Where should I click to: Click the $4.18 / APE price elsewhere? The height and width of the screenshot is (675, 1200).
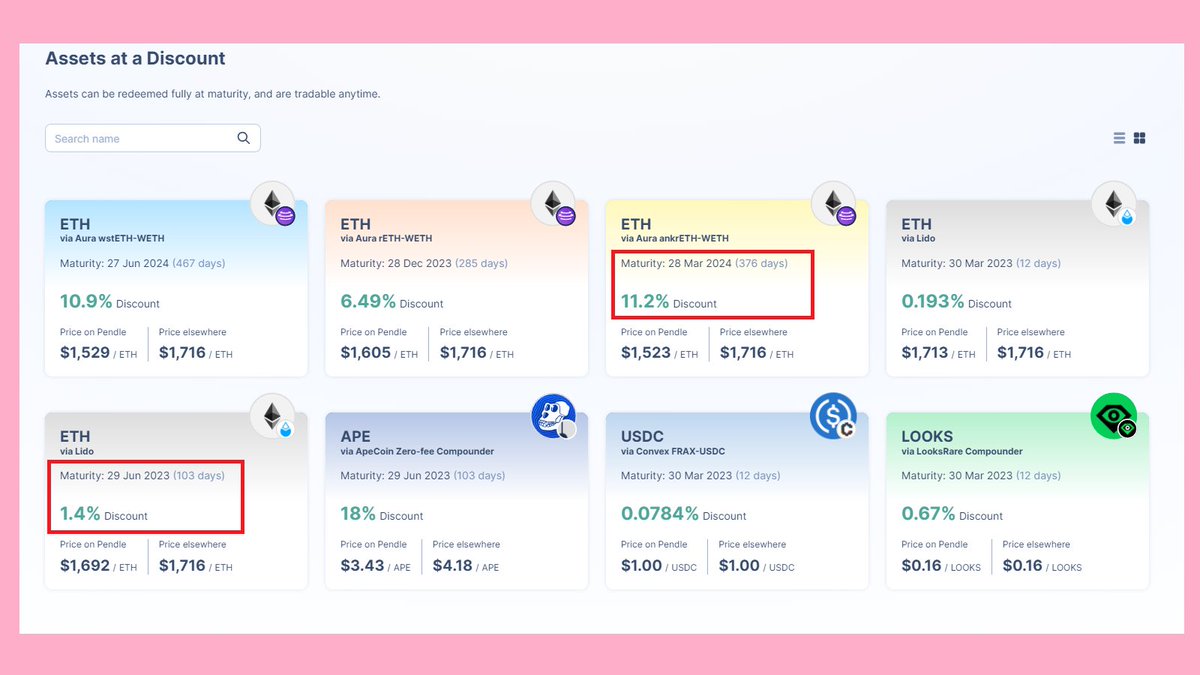(465, 566)
